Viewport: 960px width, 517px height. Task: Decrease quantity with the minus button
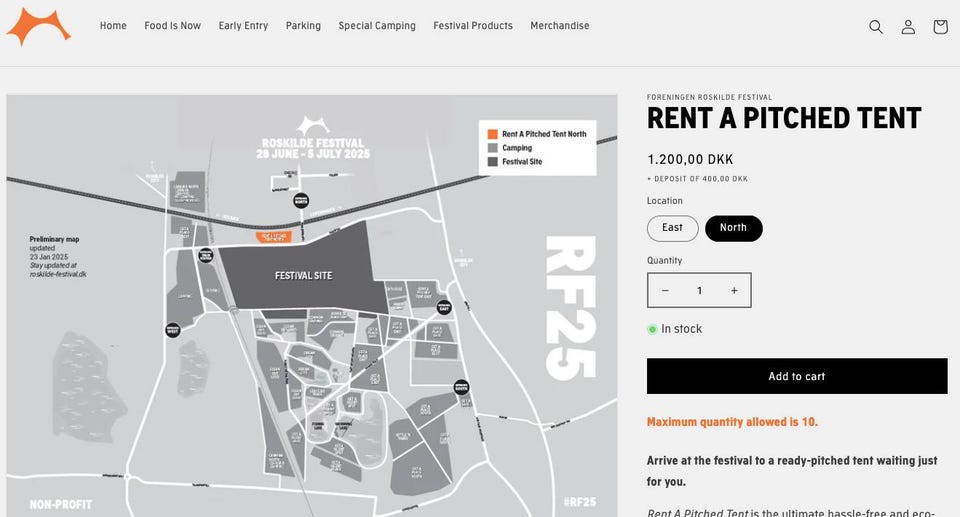[666, 290]
